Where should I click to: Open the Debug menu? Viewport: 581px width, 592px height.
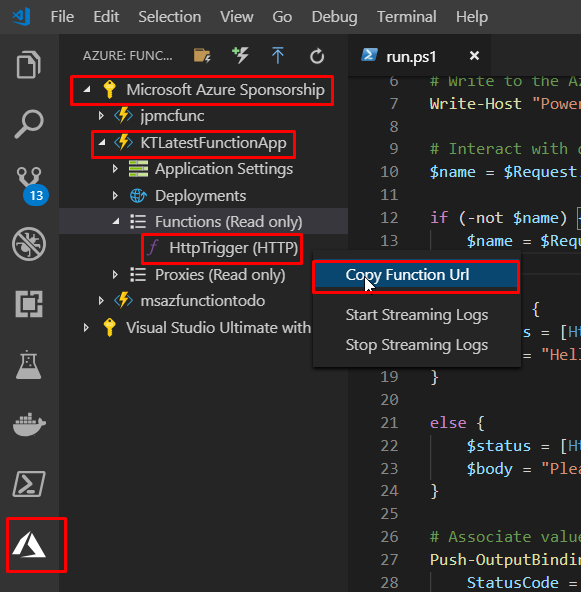point(334,17)
